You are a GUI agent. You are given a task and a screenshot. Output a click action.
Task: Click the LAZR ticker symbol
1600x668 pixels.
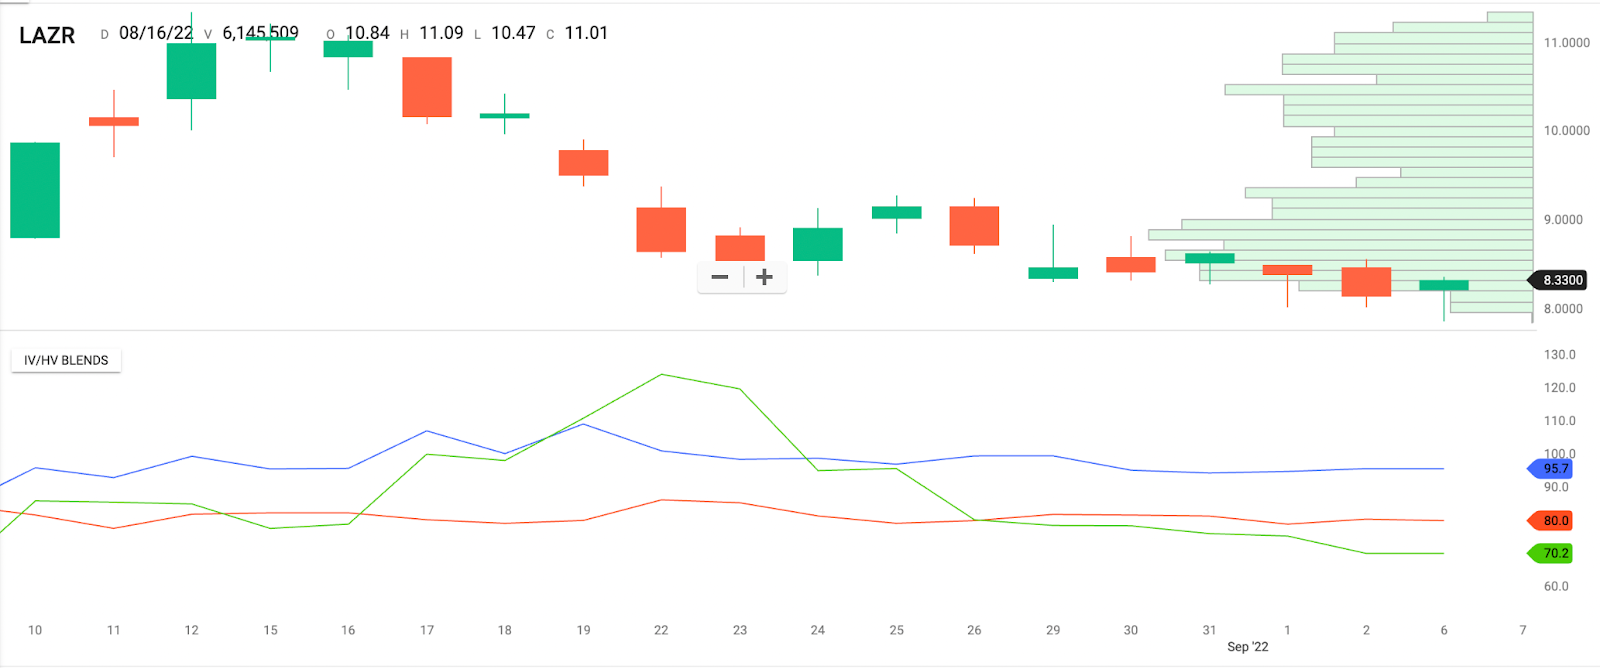tap(47, 35)
